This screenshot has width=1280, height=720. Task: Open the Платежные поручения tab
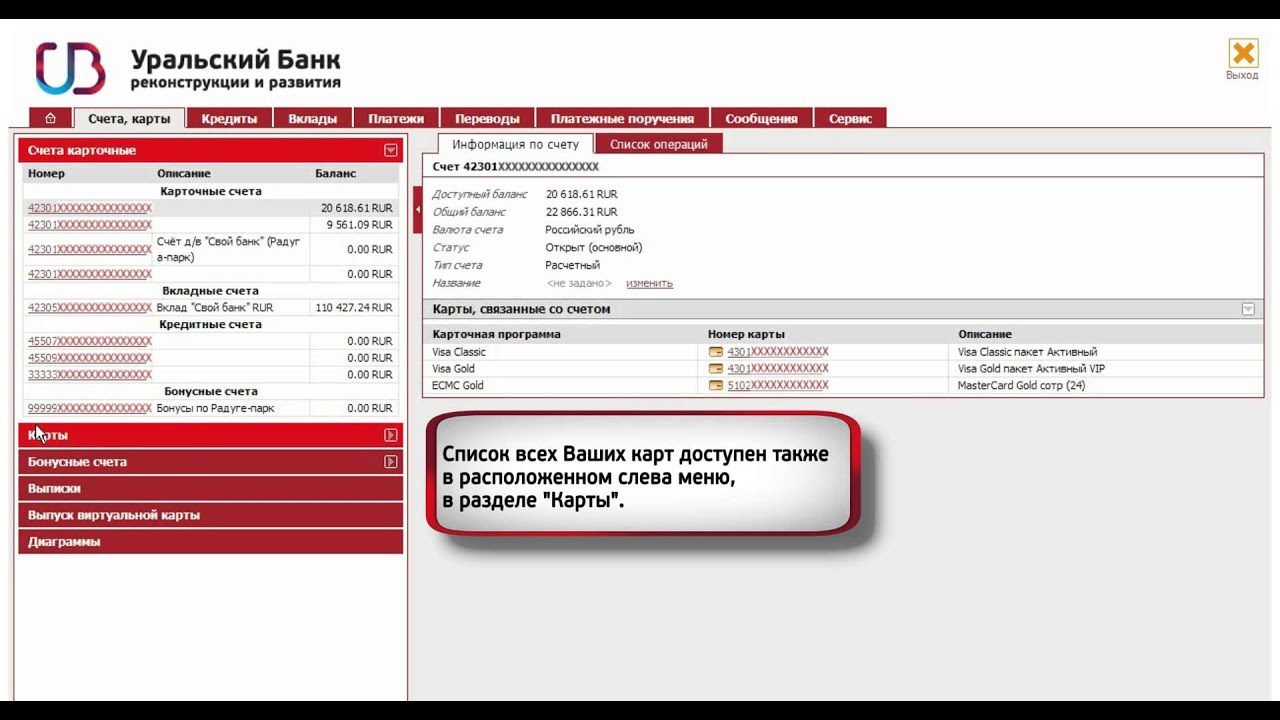[622, 118]
